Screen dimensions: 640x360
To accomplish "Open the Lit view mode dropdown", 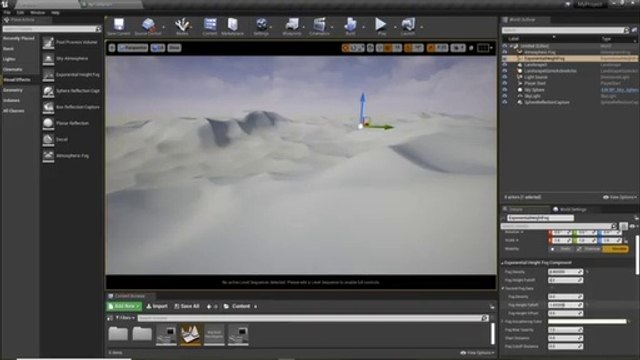I will [158, 48].
